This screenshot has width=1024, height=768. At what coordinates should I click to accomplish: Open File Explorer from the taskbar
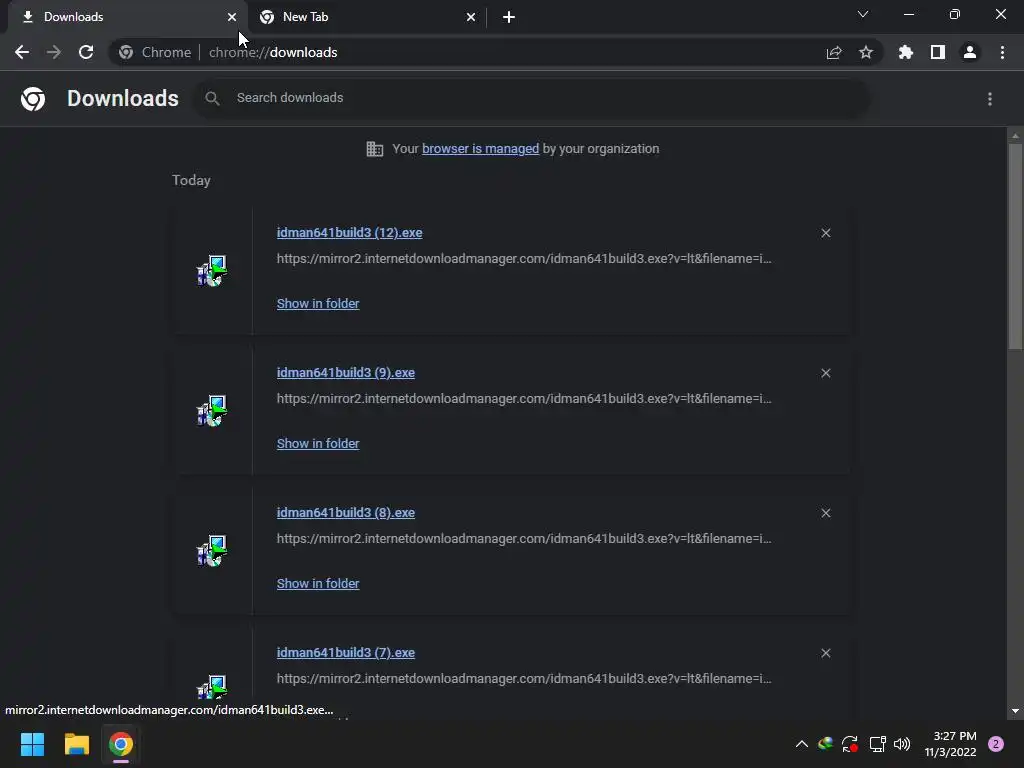tap(76, 744)
